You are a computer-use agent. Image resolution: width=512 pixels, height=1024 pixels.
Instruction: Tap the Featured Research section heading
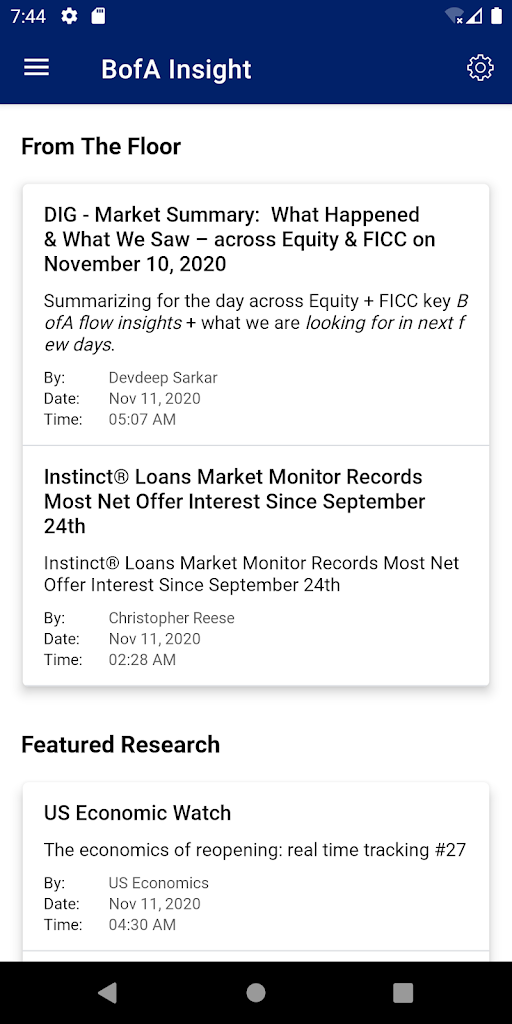coord(121,744)
